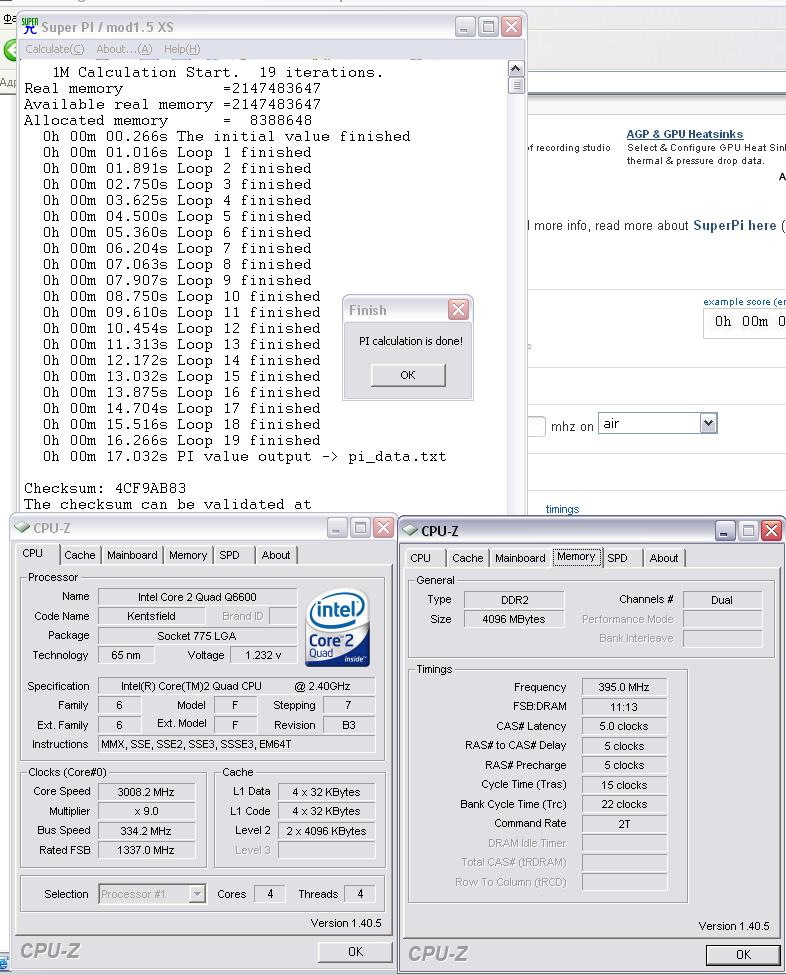786x975 pixels.
Task: Switch to Mainboard tab in right CPU-Z
Action: (520, 558)
